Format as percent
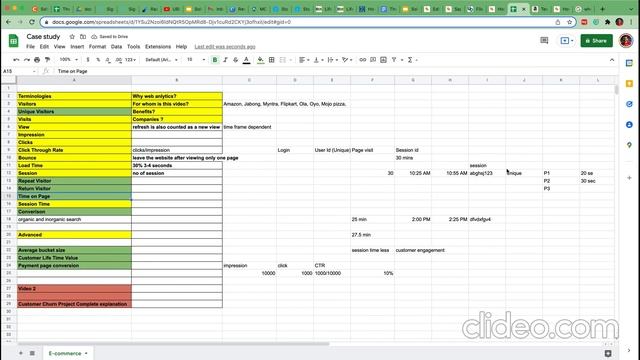Screen dimensions: 640x360 (98, 60)
